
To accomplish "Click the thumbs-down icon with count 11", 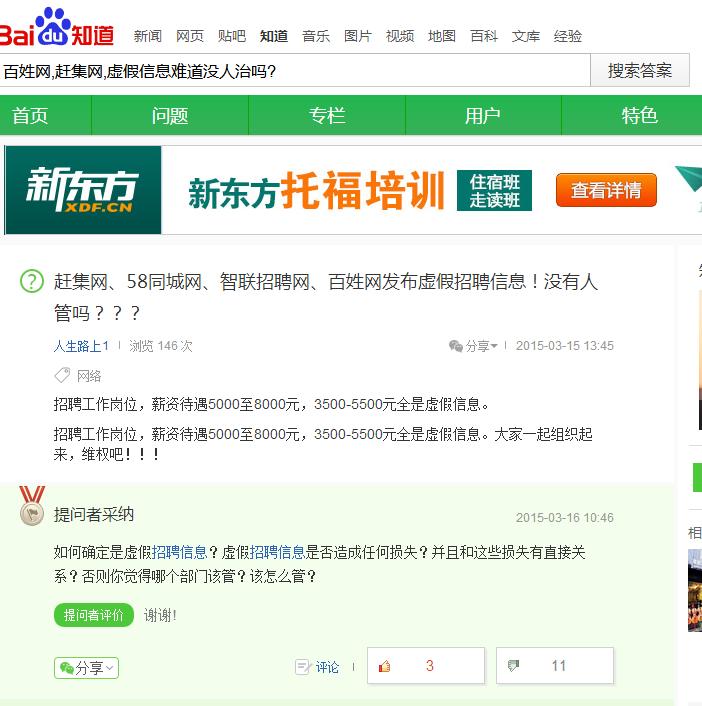I will 513,665.
